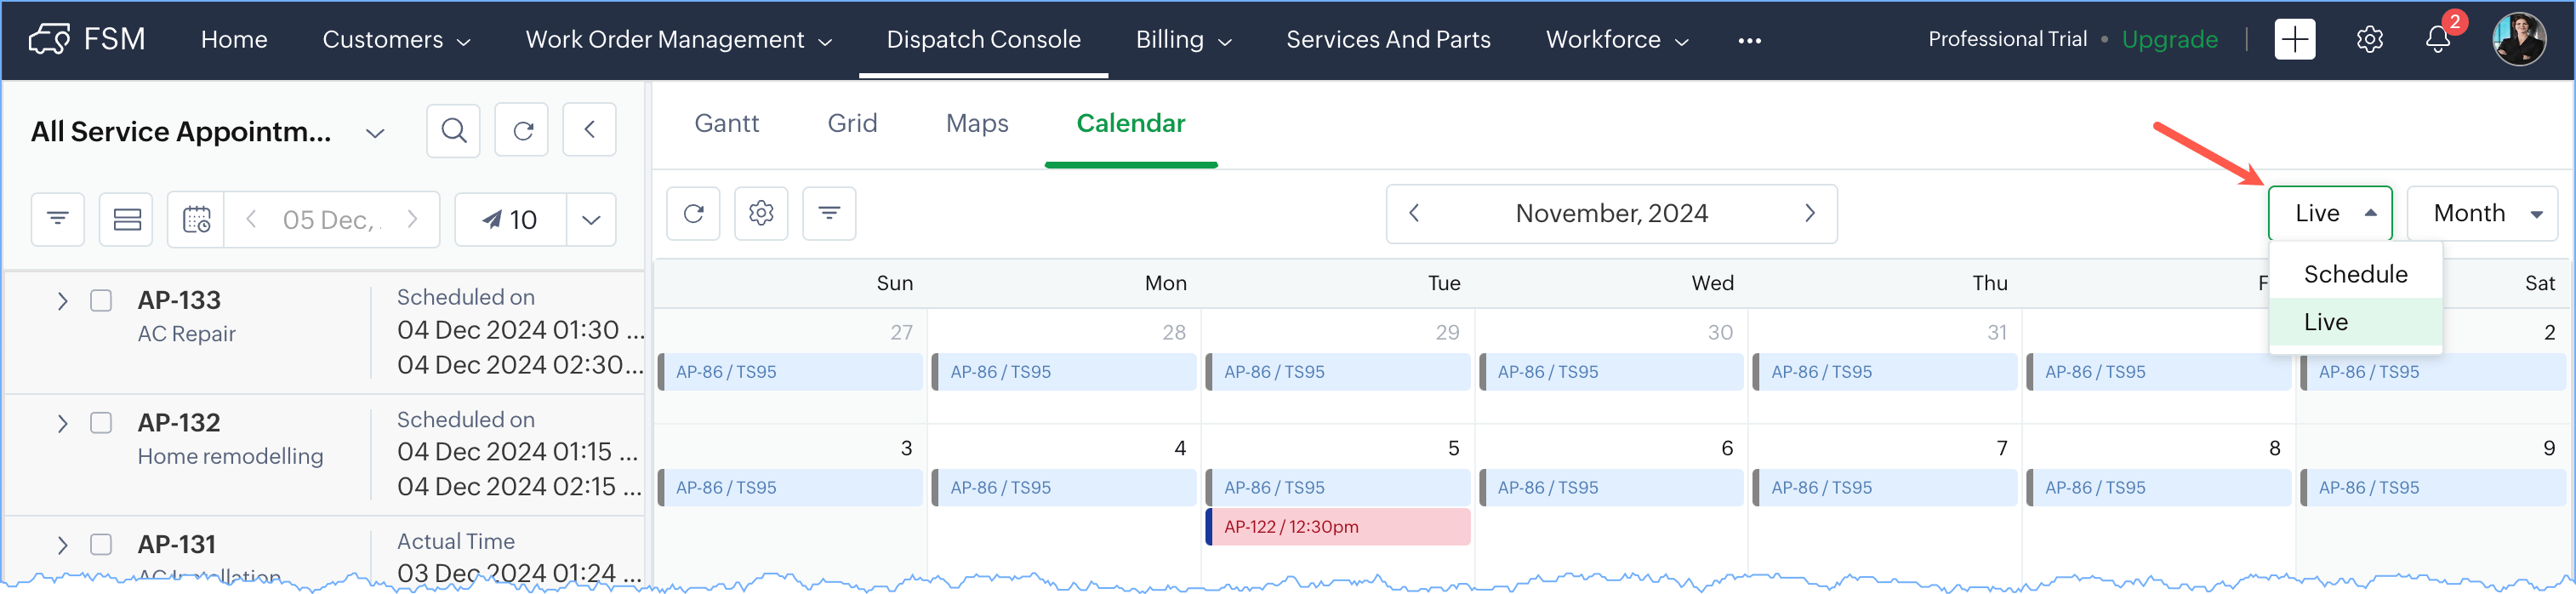
Task: Open the user profile avatar
Action: pyautogui.click(x=2518, y=40)
